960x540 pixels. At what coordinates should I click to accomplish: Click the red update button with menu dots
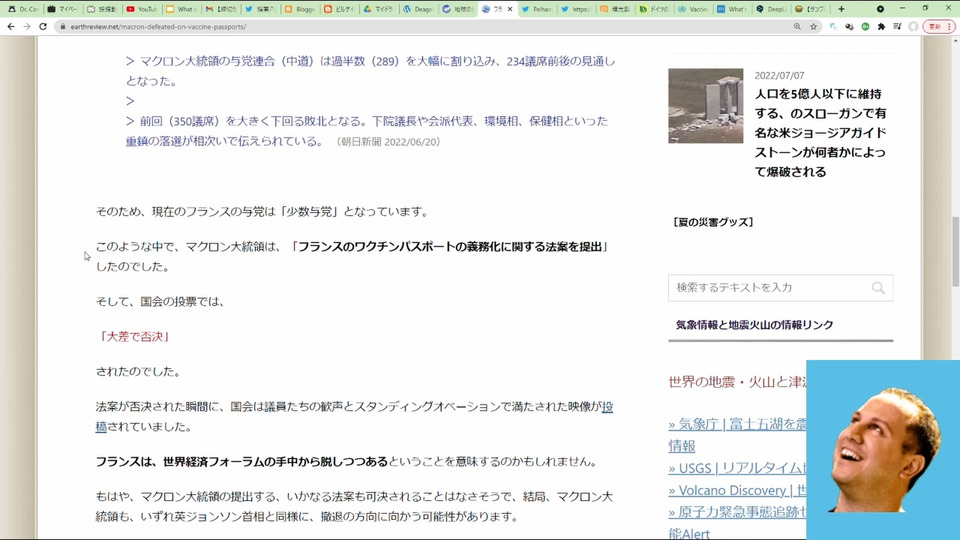coord(939,26)
